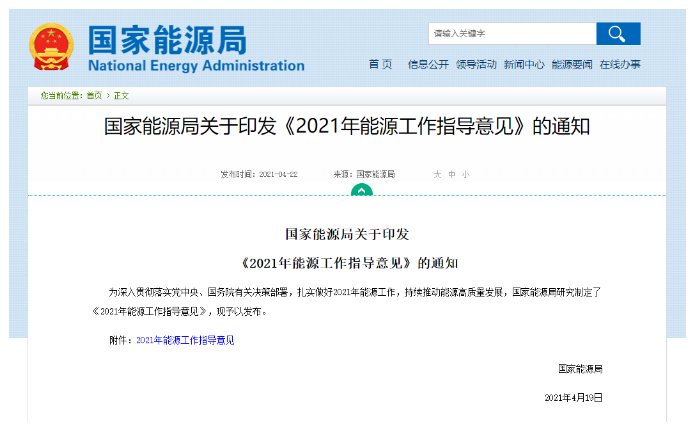Open attachment 2021年能源工作指导意见 link

click(x=185, y=340)
